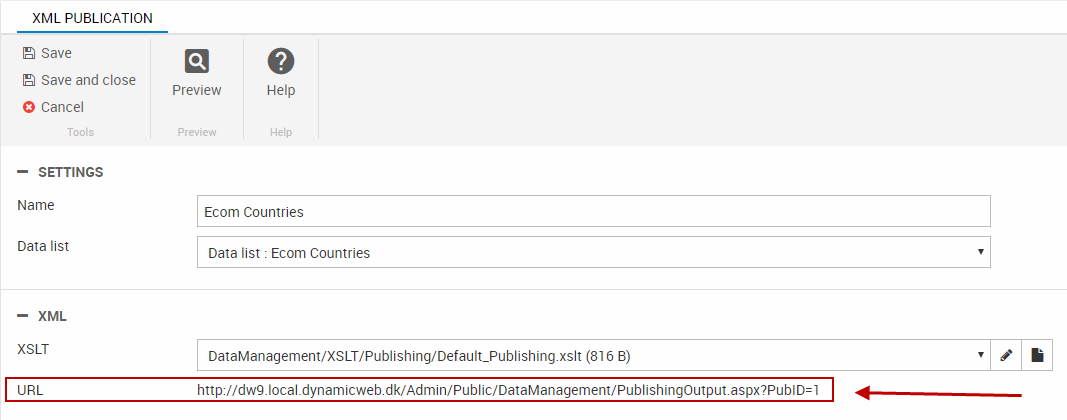Click the SETTINGS section heading text
The width and height of the screenshot is (1067, 420).
70,172
